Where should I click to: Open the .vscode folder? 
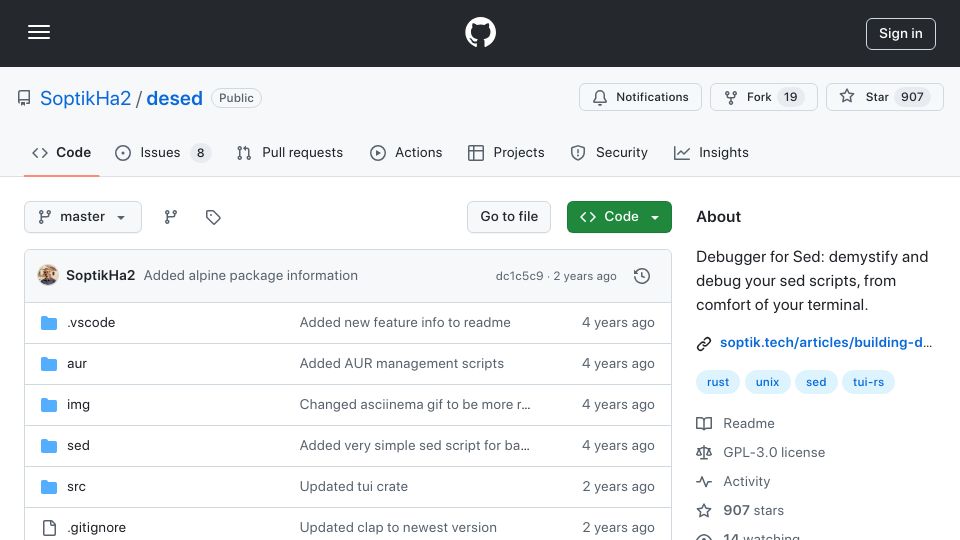[91, 323]
